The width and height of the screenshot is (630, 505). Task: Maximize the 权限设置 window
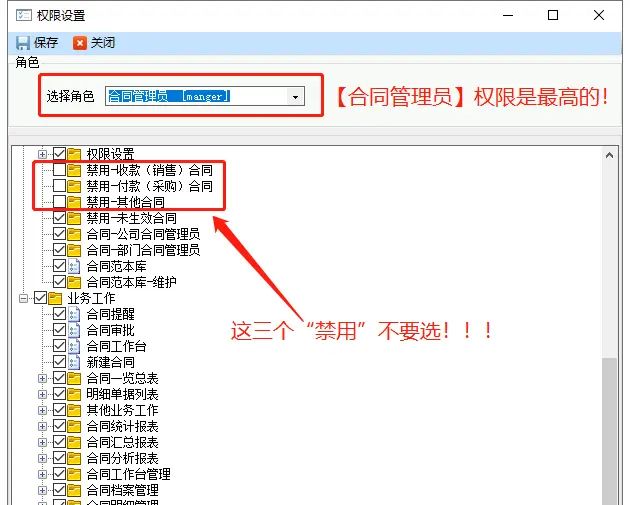(x=553, y=15)
